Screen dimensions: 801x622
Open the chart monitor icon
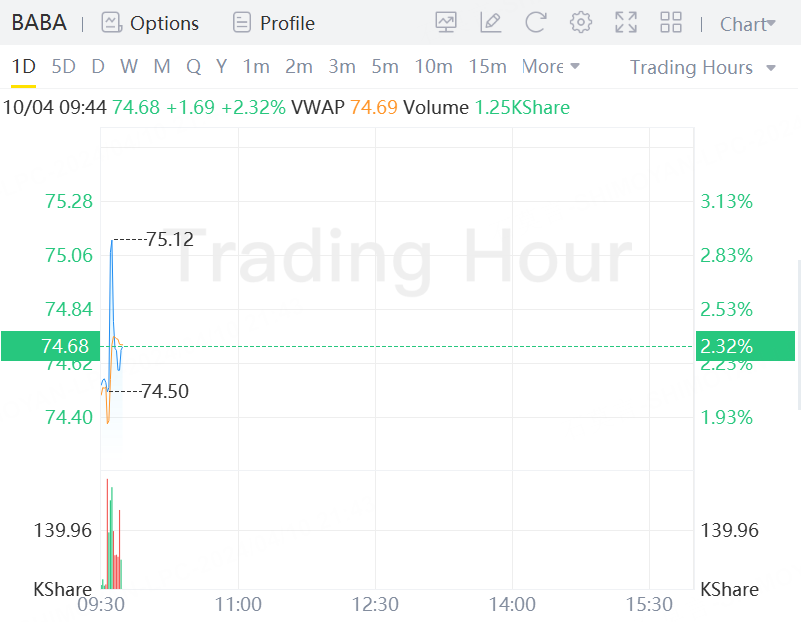pos(445,23)
